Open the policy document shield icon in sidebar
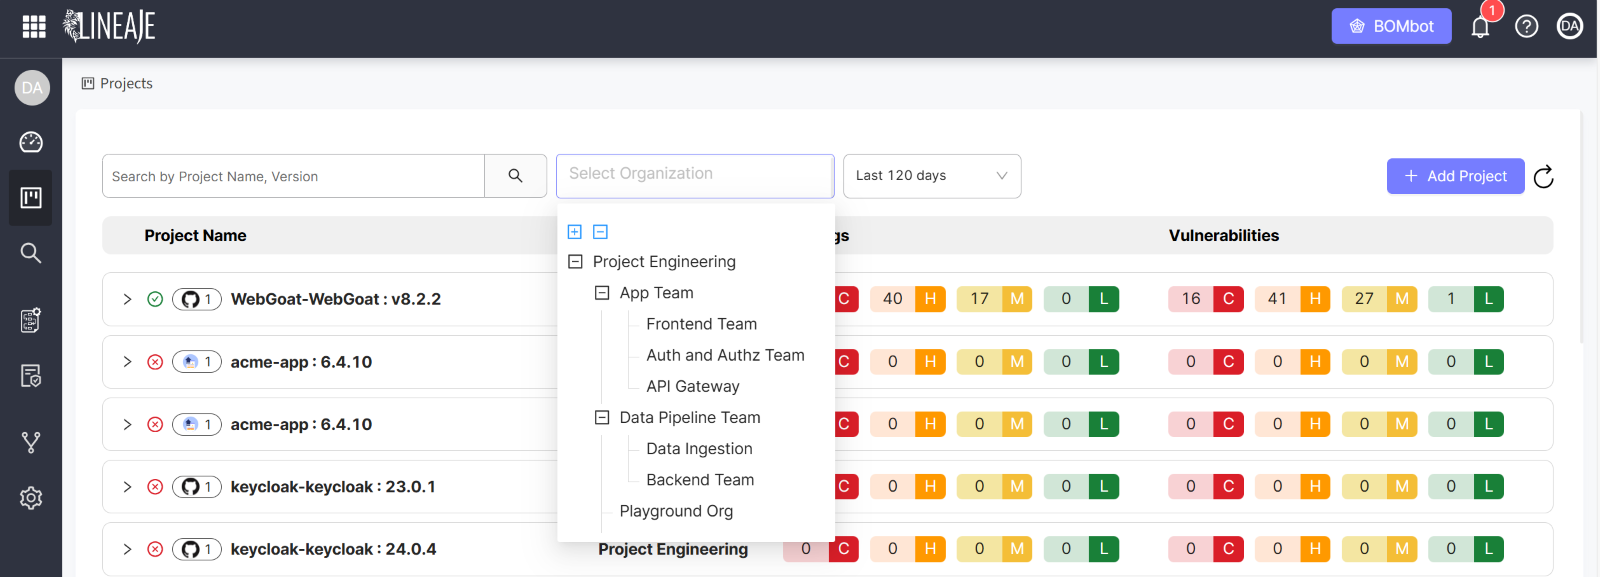The image size is (1600, 577). click(31, 376)
